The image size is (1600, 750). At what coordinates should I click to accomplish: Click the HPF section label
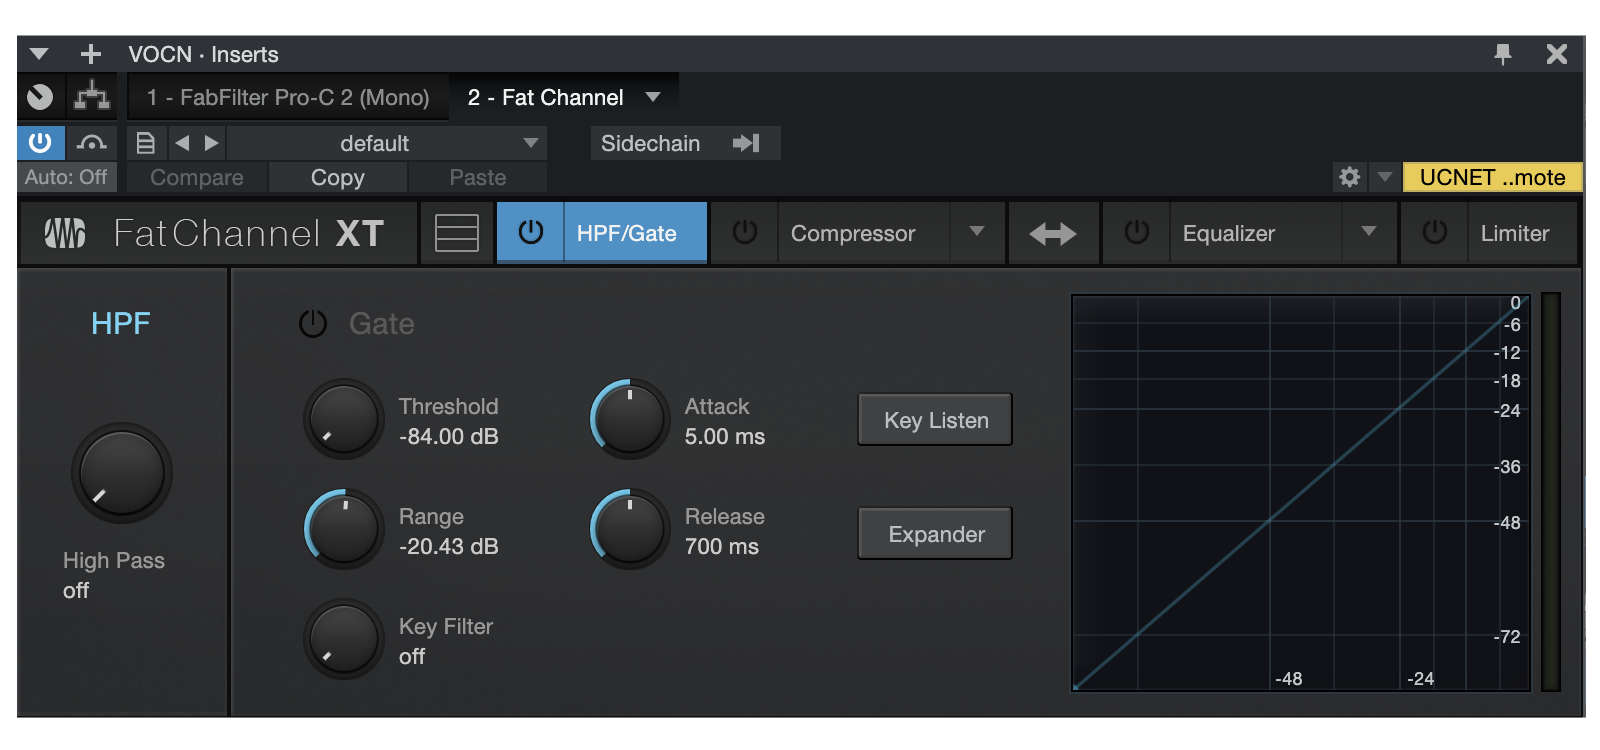tap(121, 323)
